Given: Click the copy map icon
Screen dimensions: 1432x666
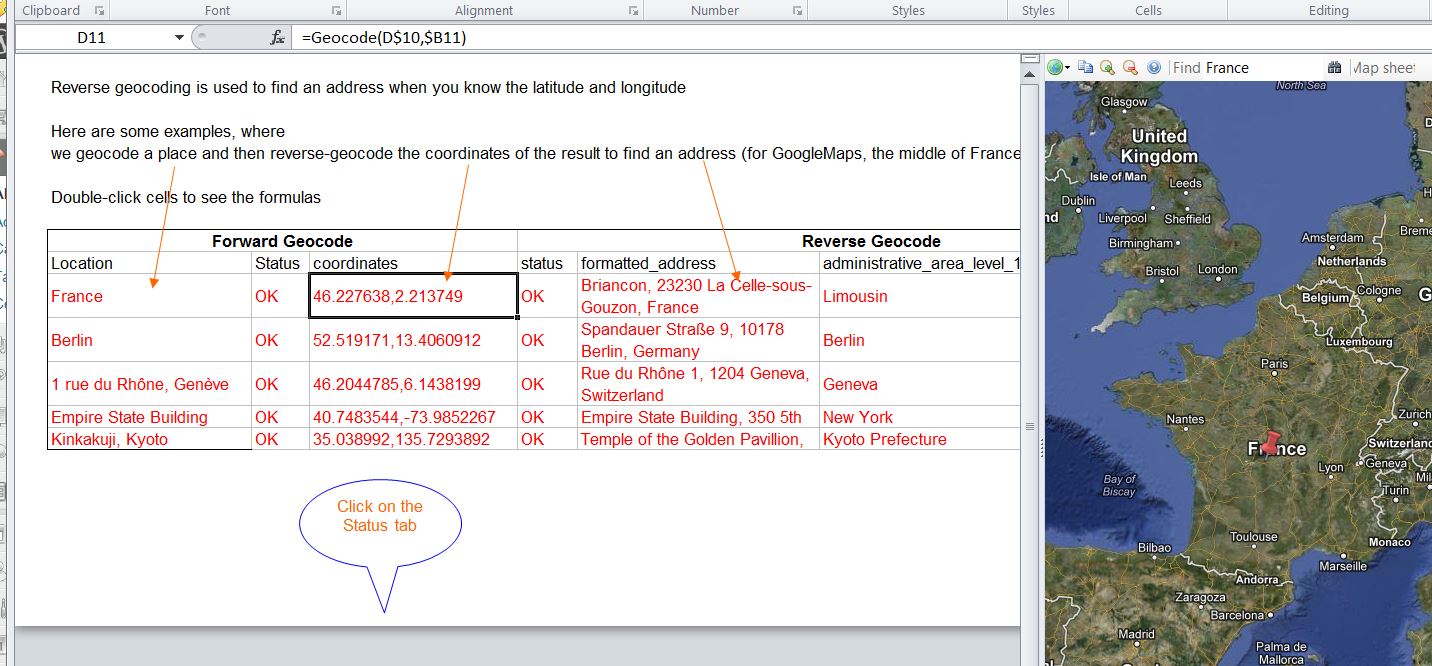Looking at the screenshot, I should 1085,68.
